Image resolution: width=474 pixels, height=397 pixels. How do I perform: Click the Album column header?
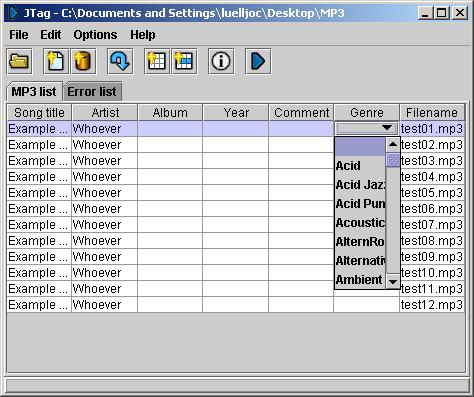tap(170, 113)
